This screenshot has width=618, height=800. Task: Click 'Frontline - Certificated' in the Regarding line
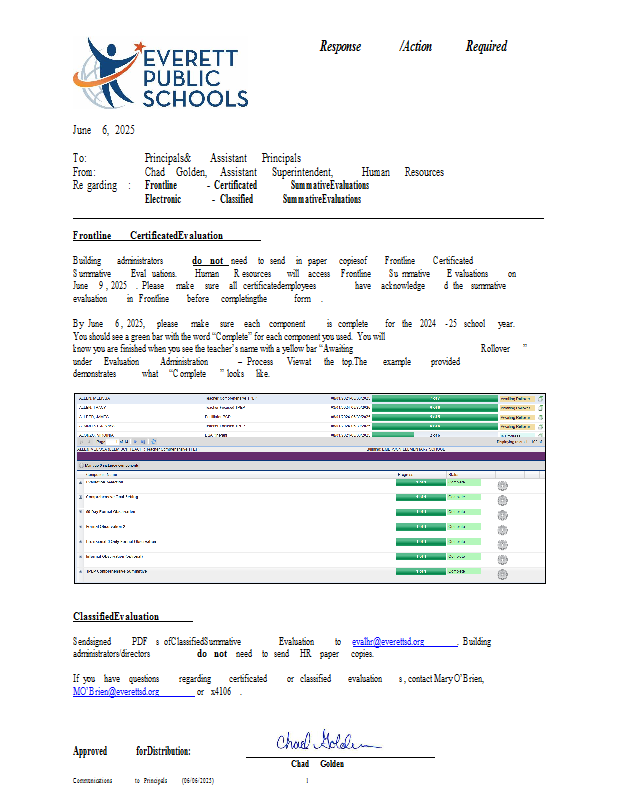click(x=201, y=185)
